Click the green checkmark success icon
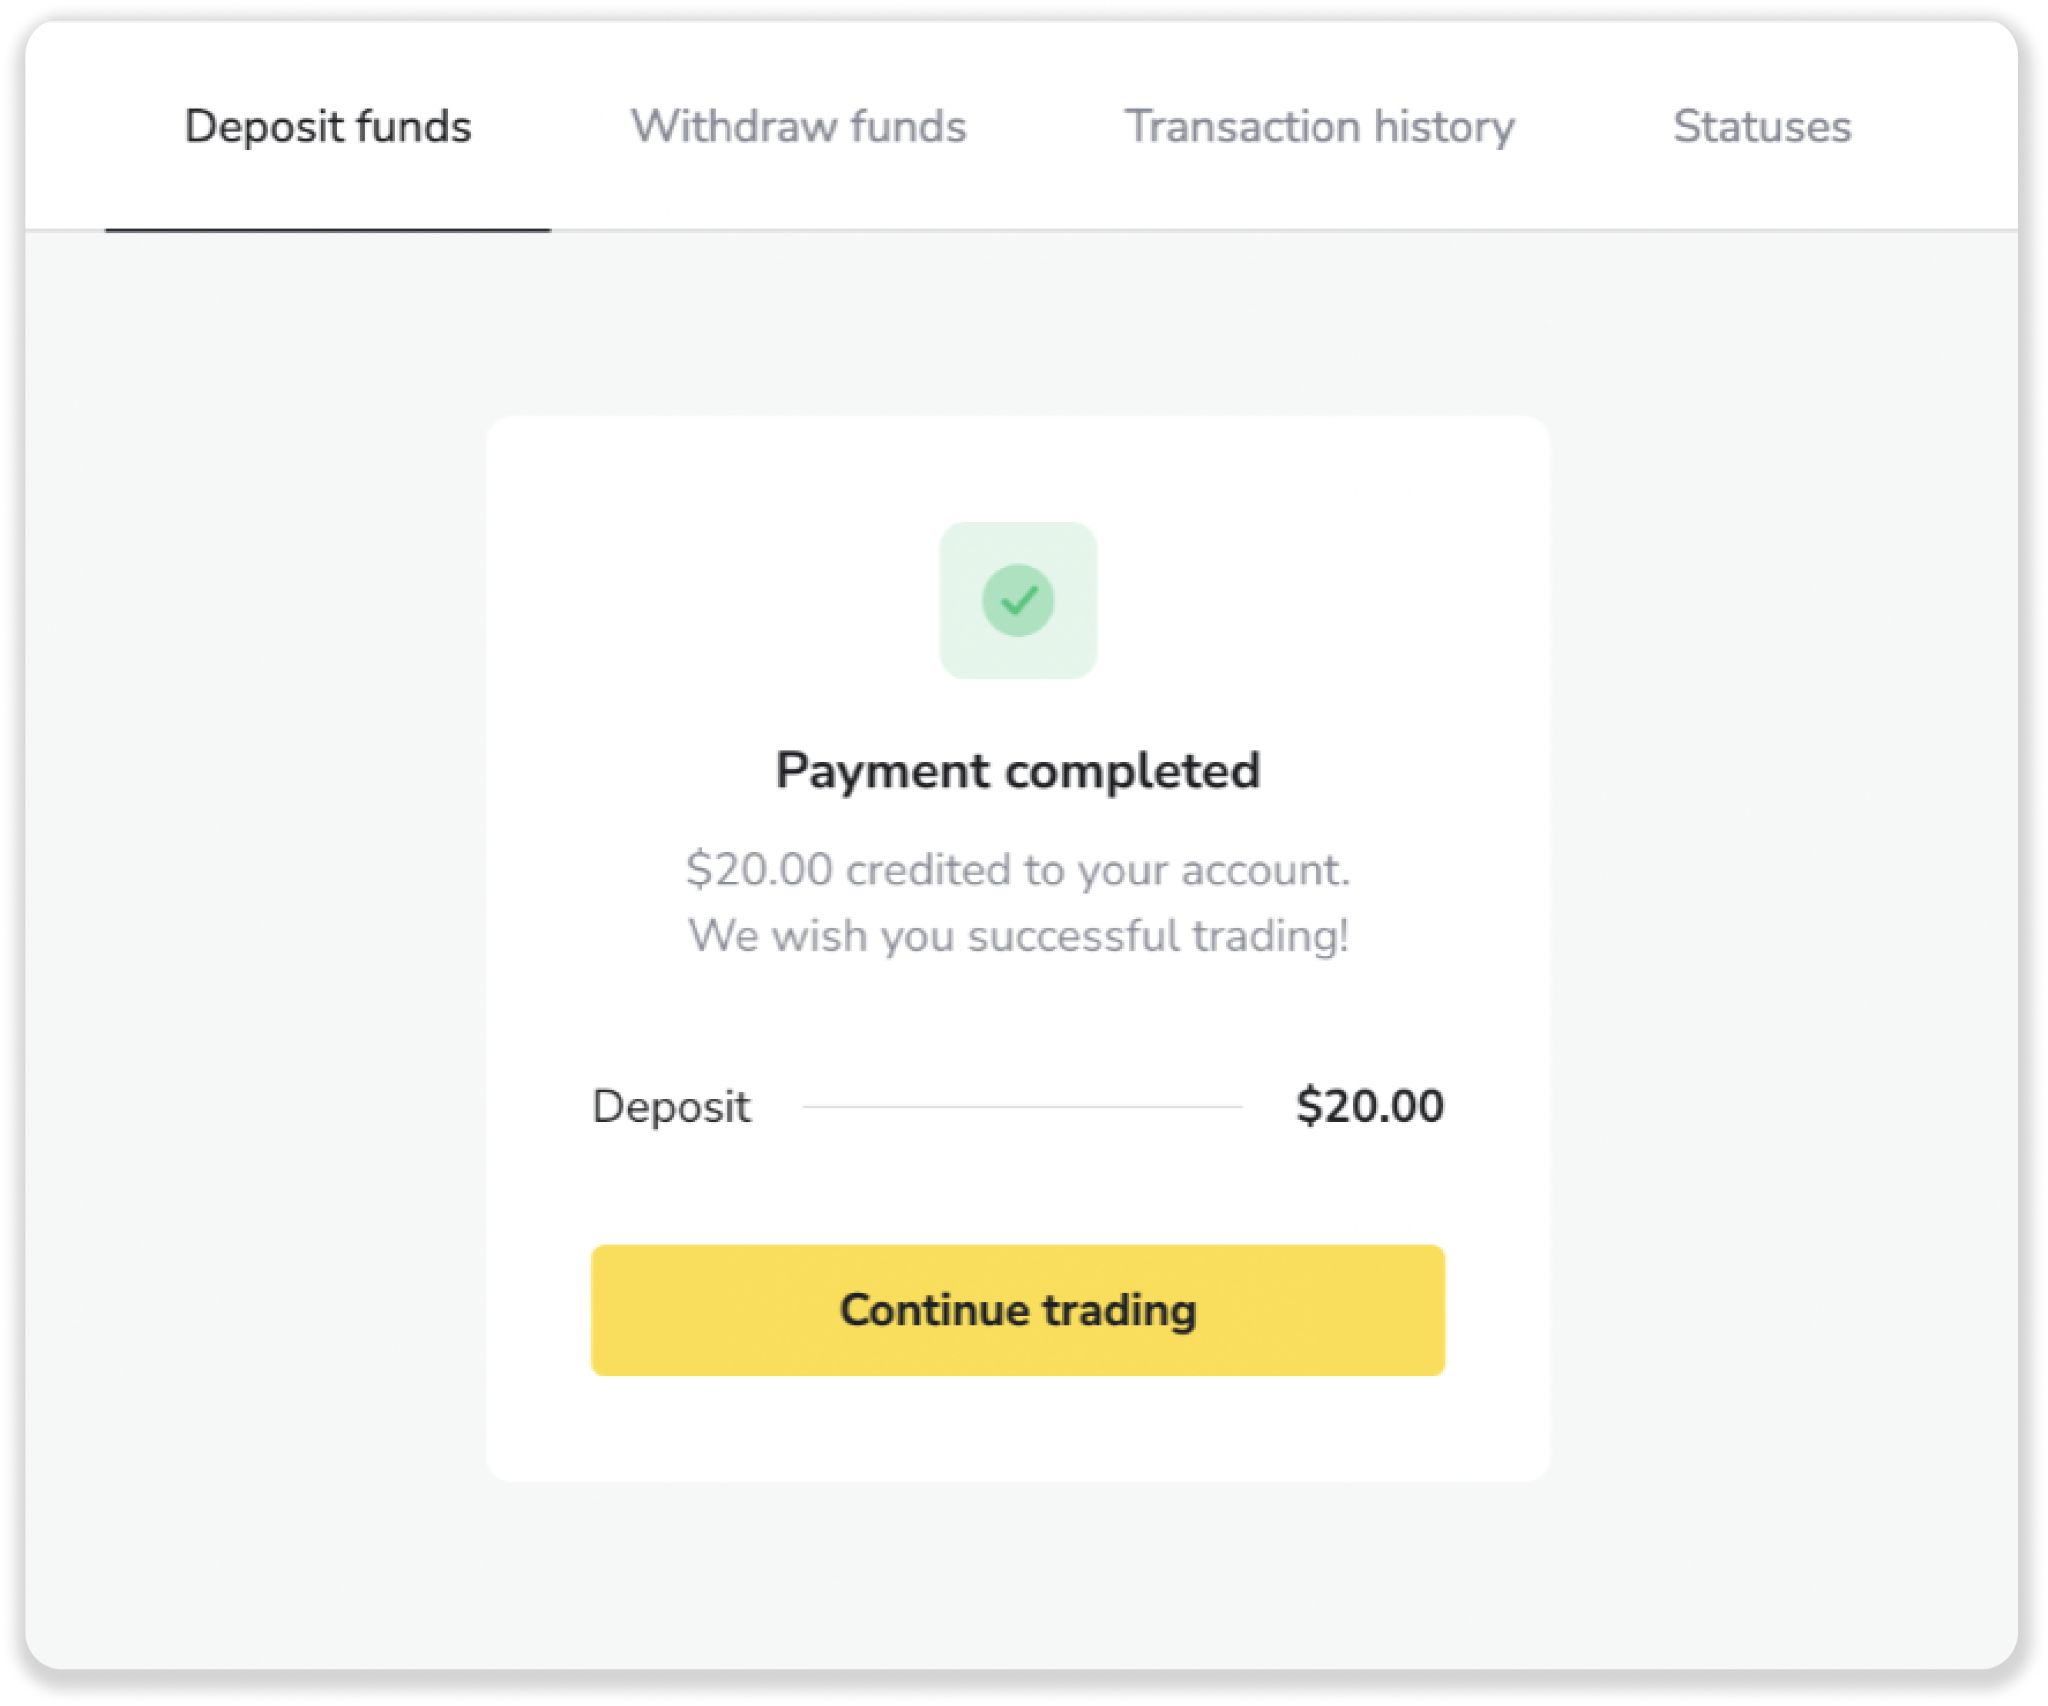 1018,601
